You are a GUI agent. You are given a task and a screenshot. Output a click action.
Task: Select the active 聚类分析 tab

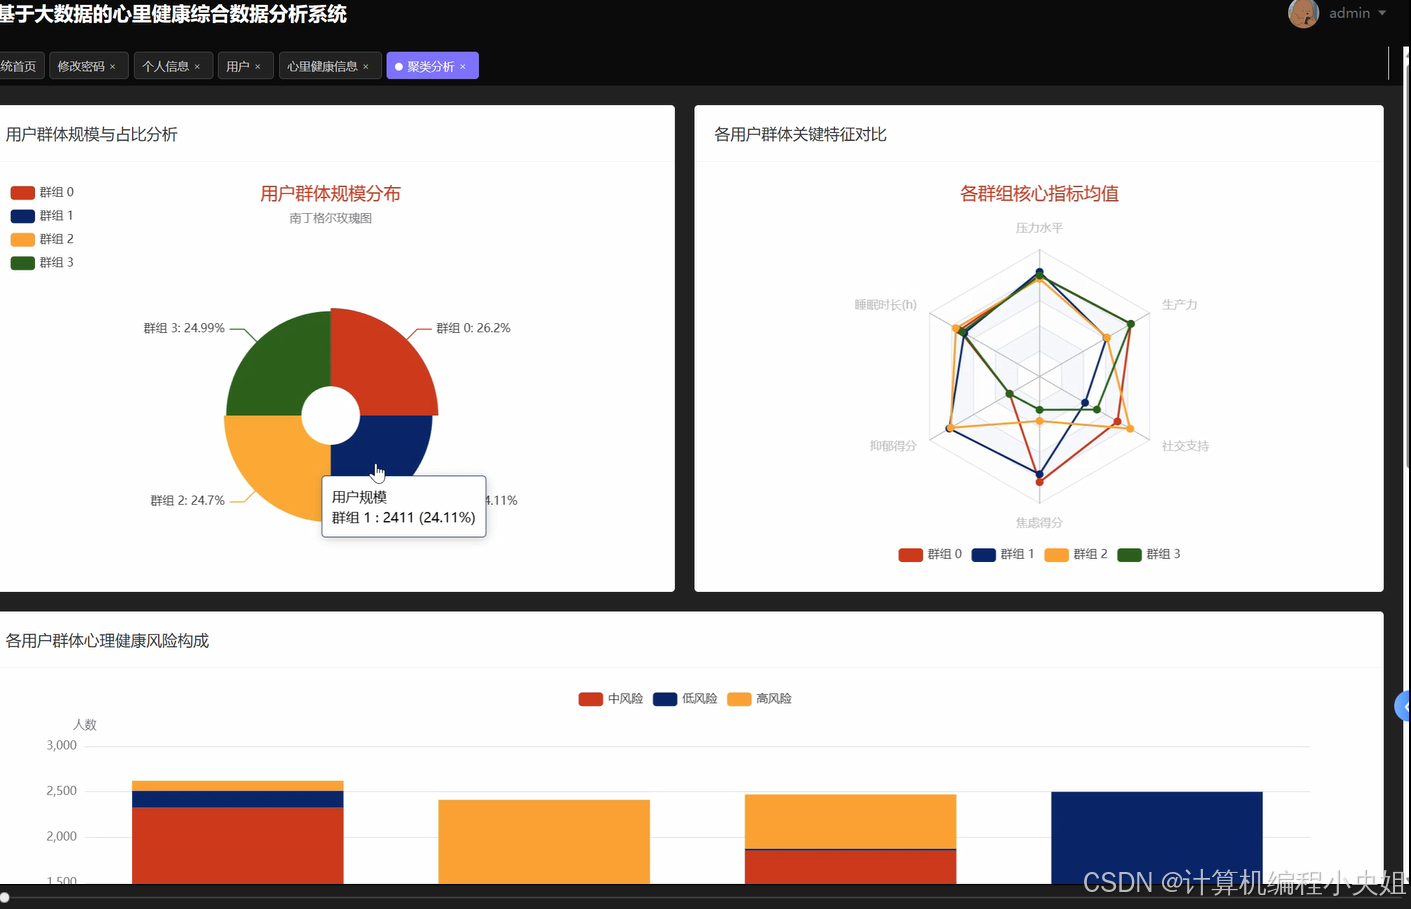click(431, 66)
